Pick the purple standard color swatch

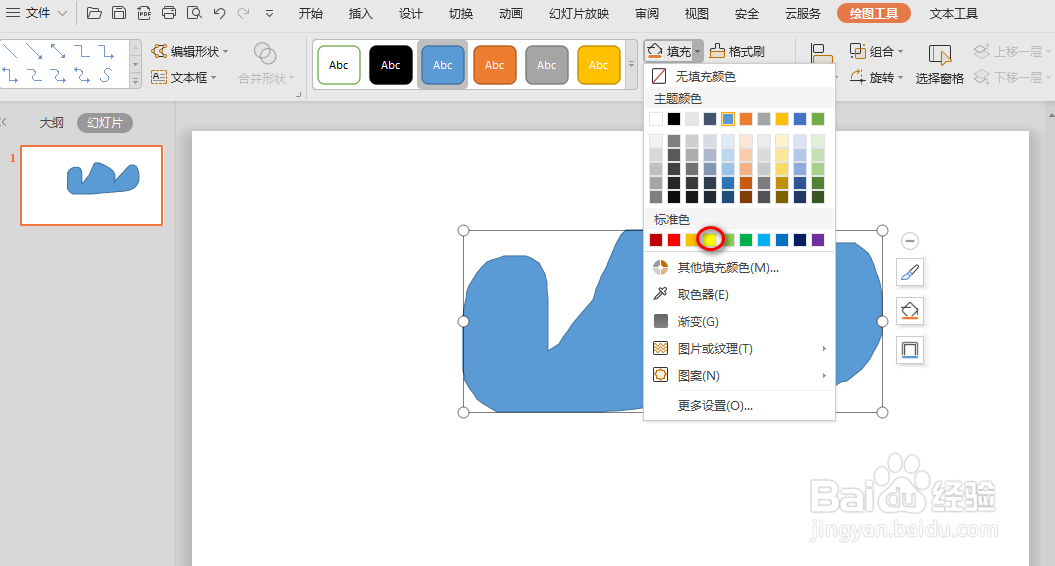click(817, 240)
